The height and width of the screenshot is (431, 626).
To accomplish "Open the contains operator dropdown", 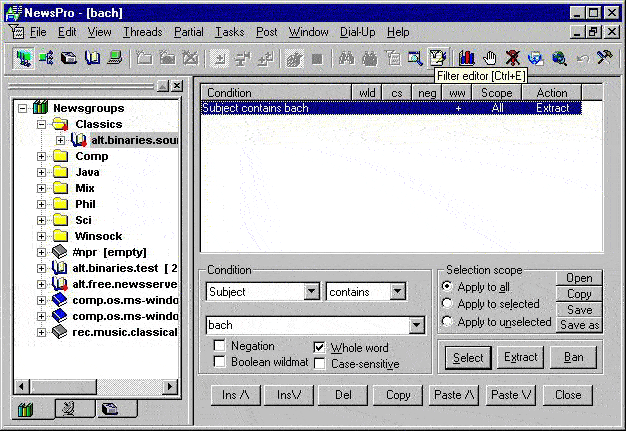I will [x=398, y=292].
